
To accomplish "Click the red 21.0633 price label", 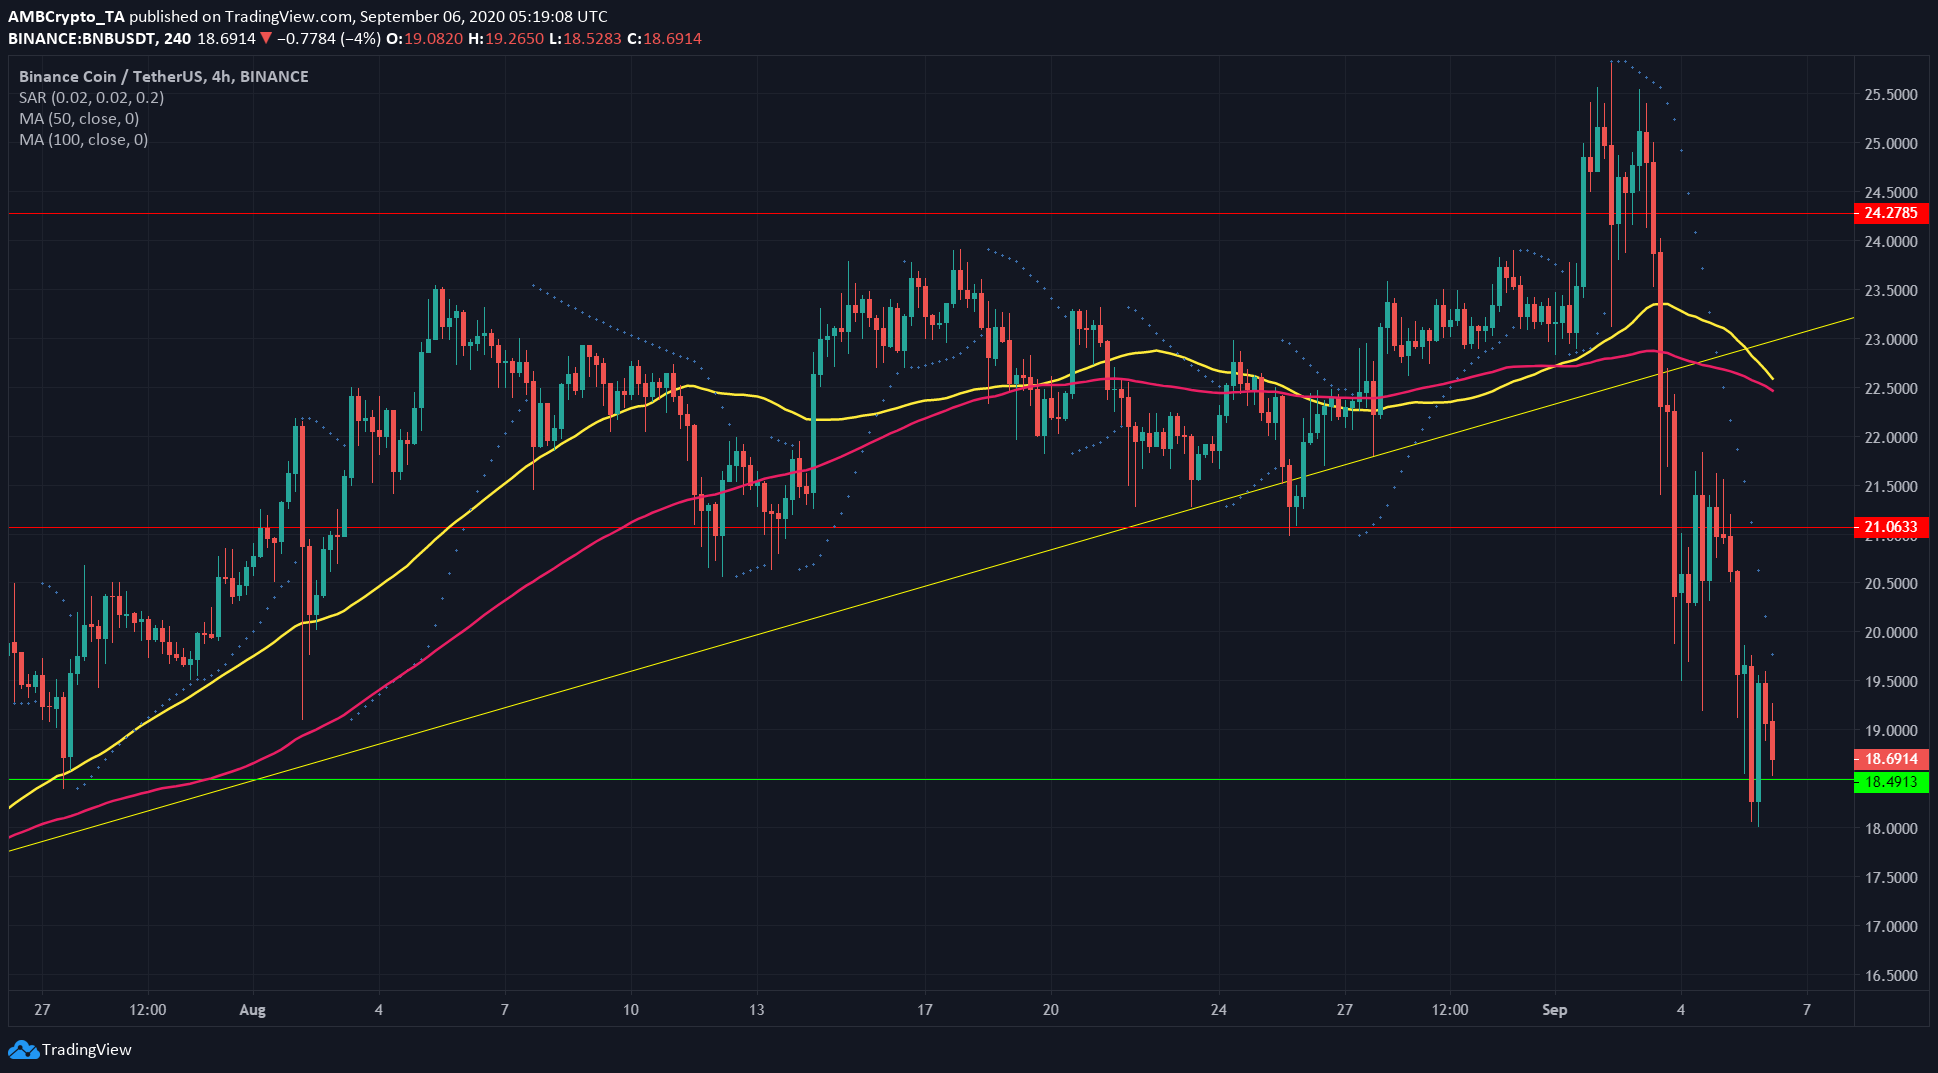I will (1891, 527).
